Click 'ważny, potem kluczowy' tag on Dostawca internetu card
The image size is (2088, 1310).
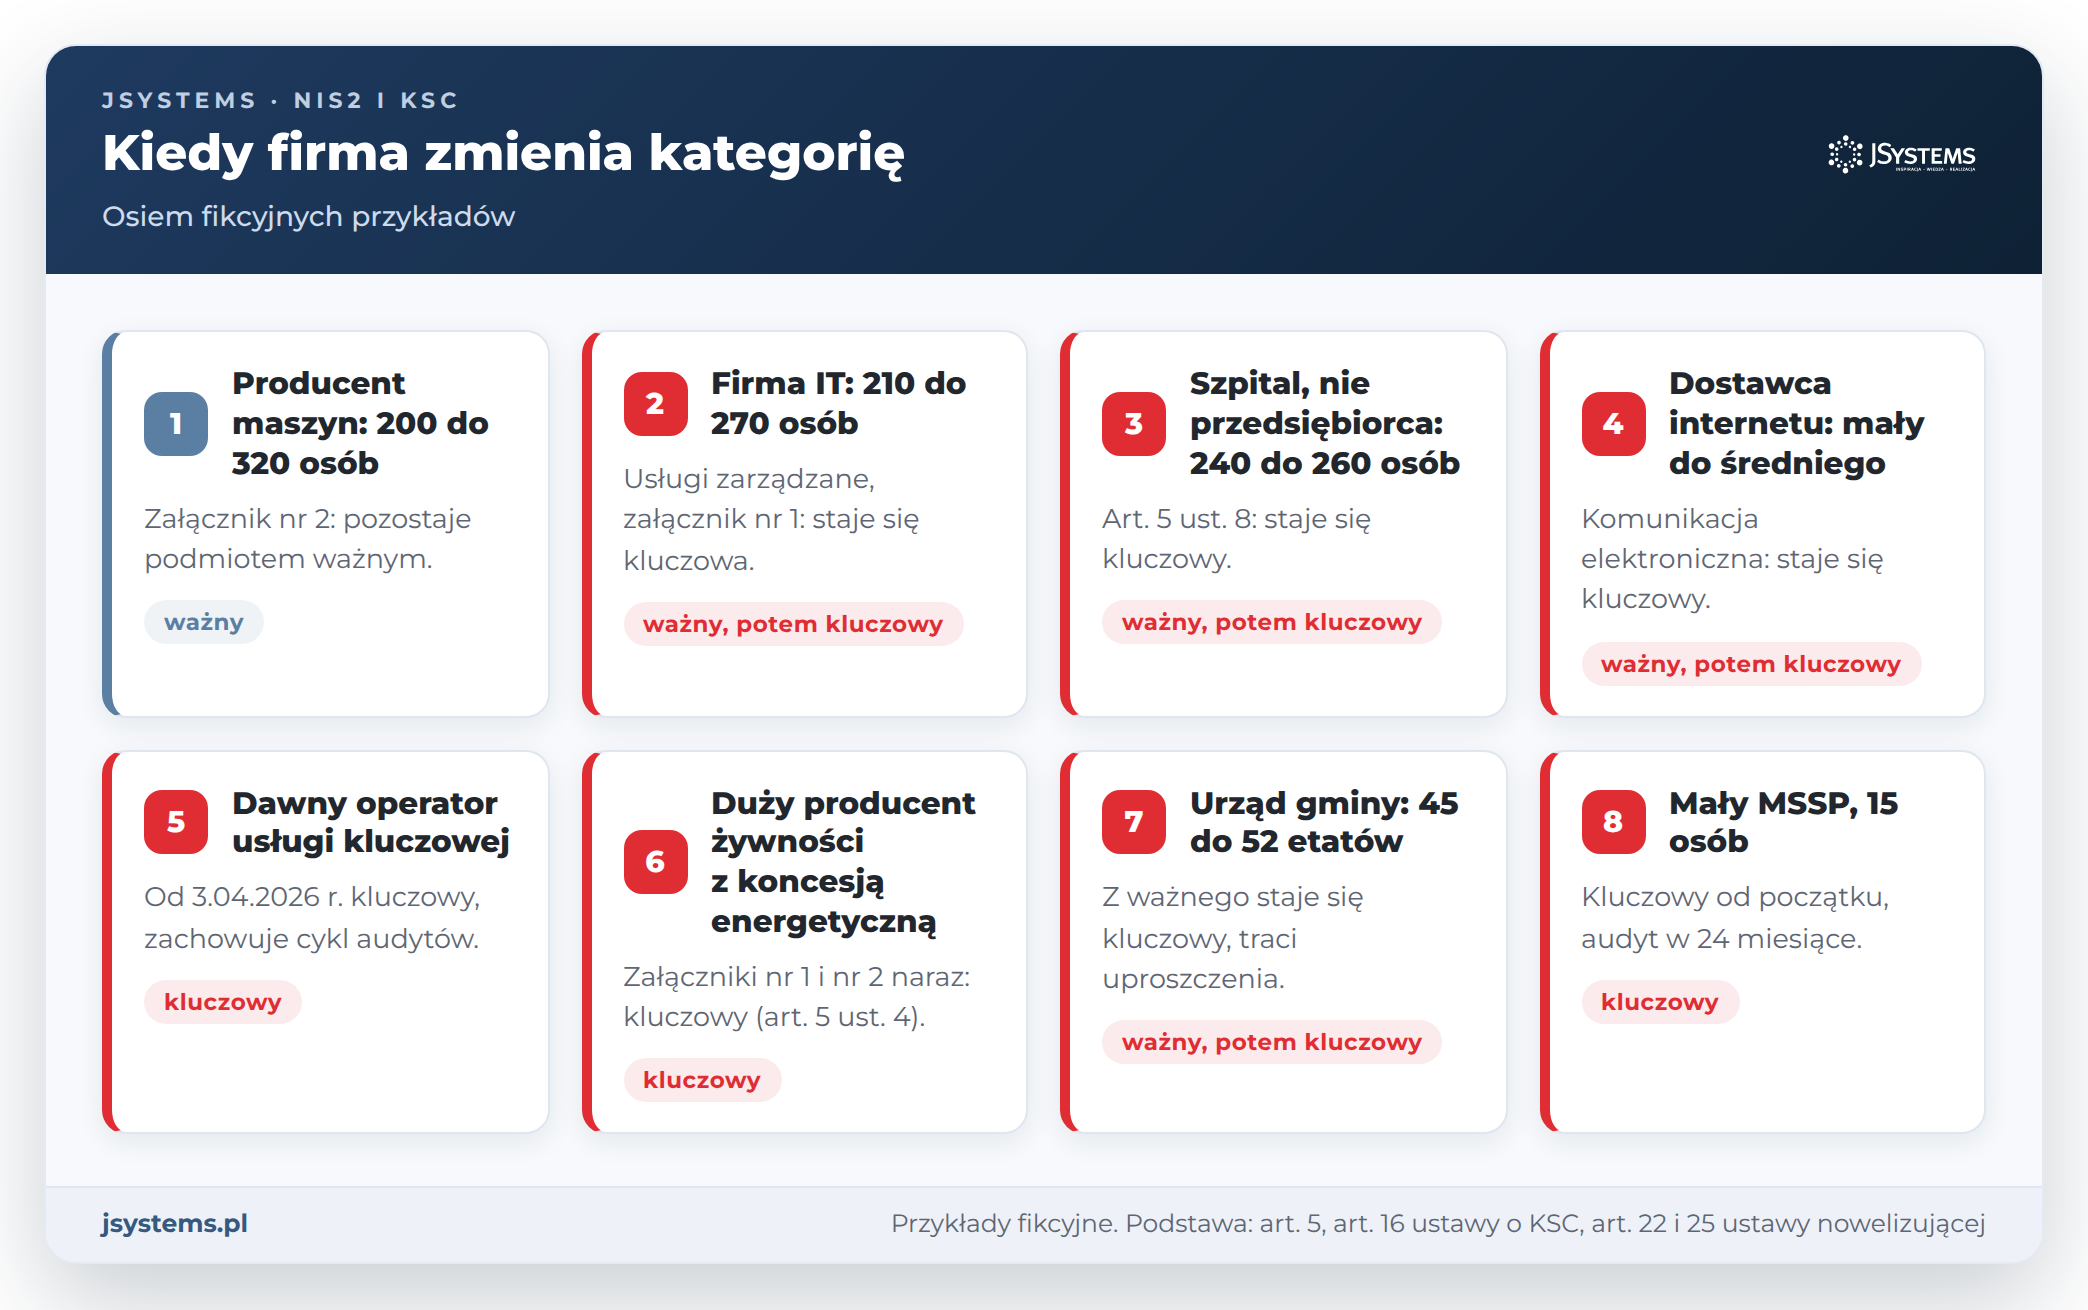1751,664
